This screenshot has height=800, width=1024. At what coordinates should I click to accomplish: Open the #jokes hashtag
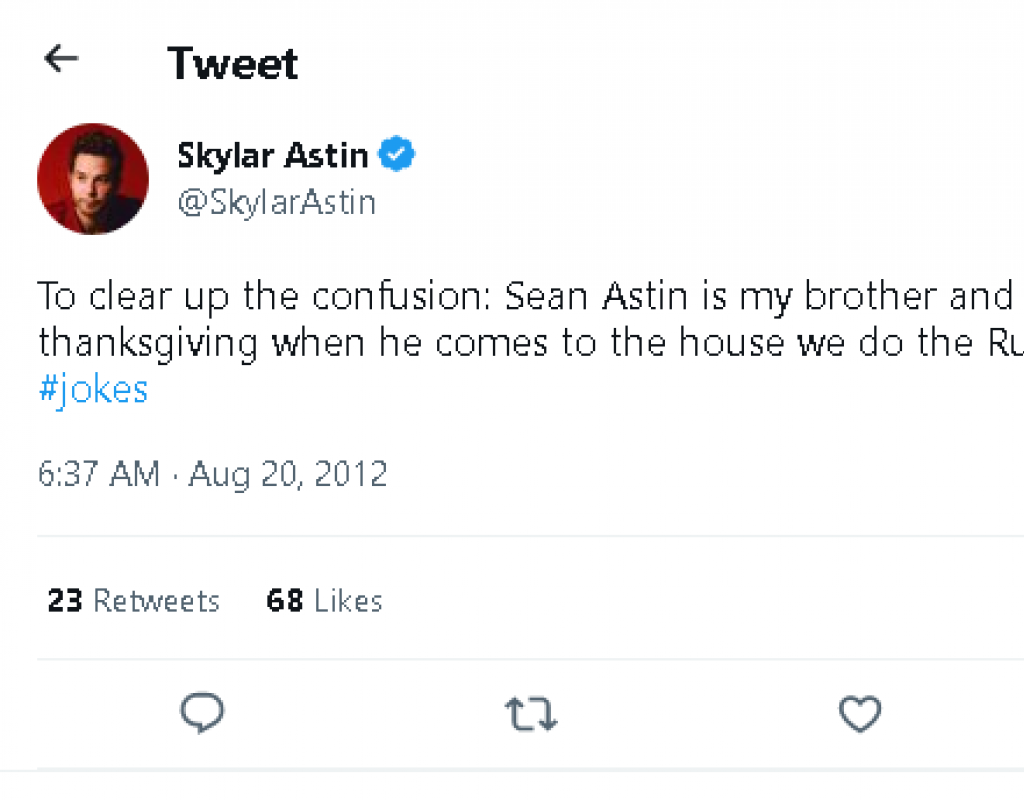point(93,389)
